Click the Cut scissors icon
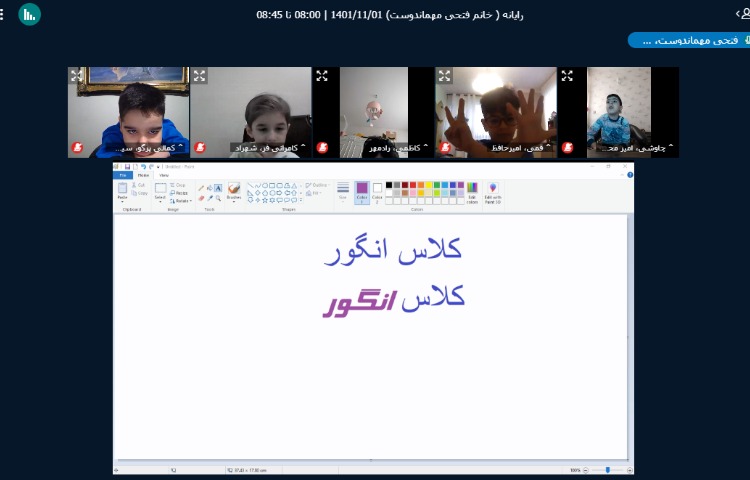Viewport: 750px width, 480px height. tap(134, 185)
